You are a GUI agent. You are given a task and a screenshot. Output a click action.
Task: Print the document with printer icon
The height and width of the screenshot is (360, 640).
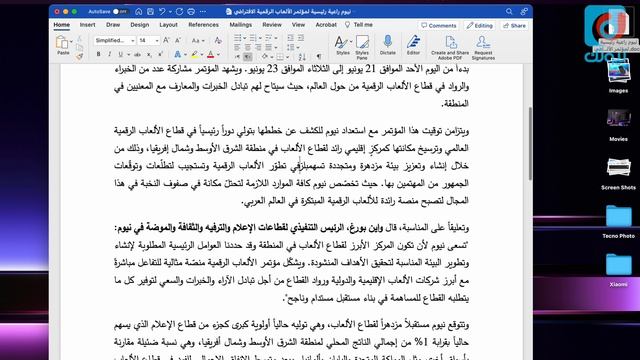point(191,11)
